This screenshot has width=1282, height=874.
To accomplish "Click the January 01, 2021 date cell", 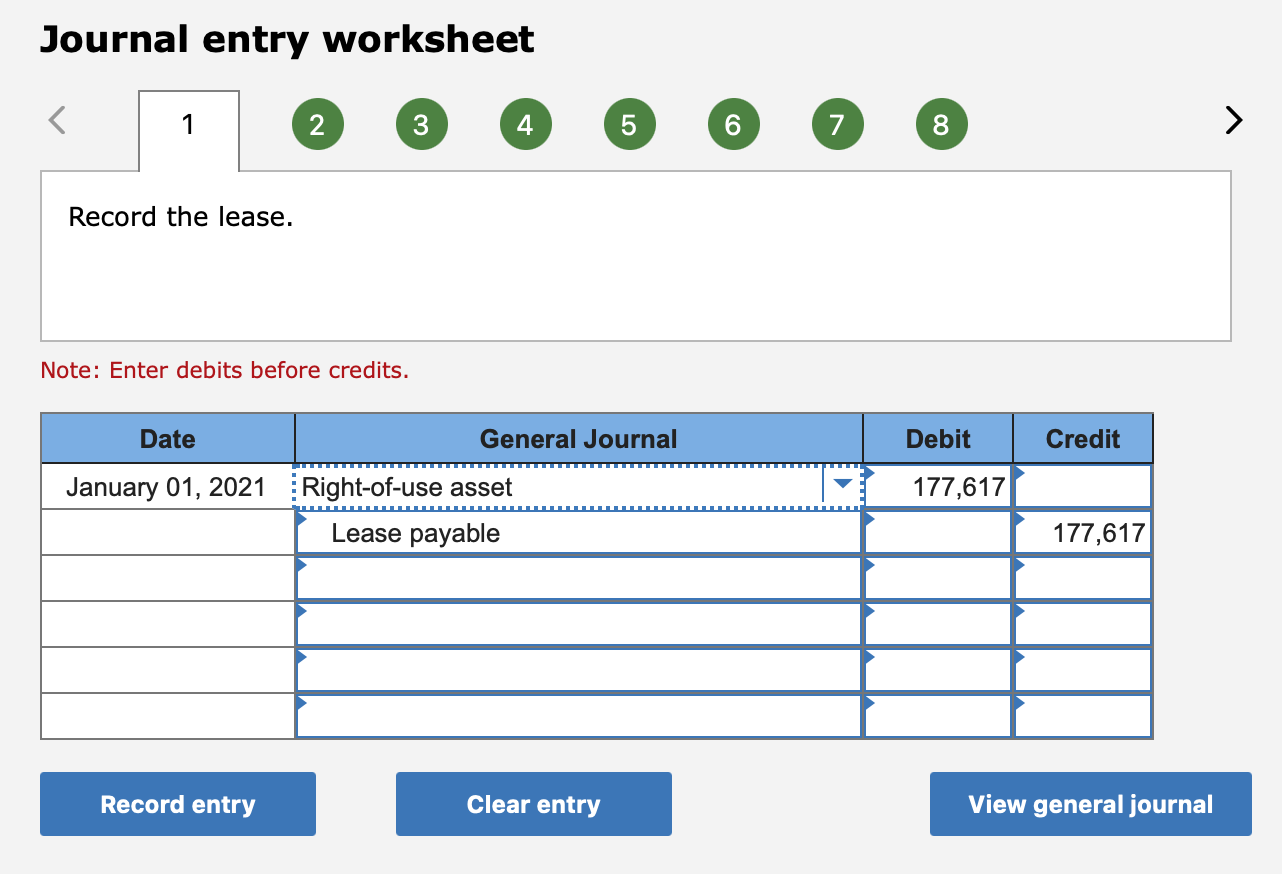I will coord(167,486).
